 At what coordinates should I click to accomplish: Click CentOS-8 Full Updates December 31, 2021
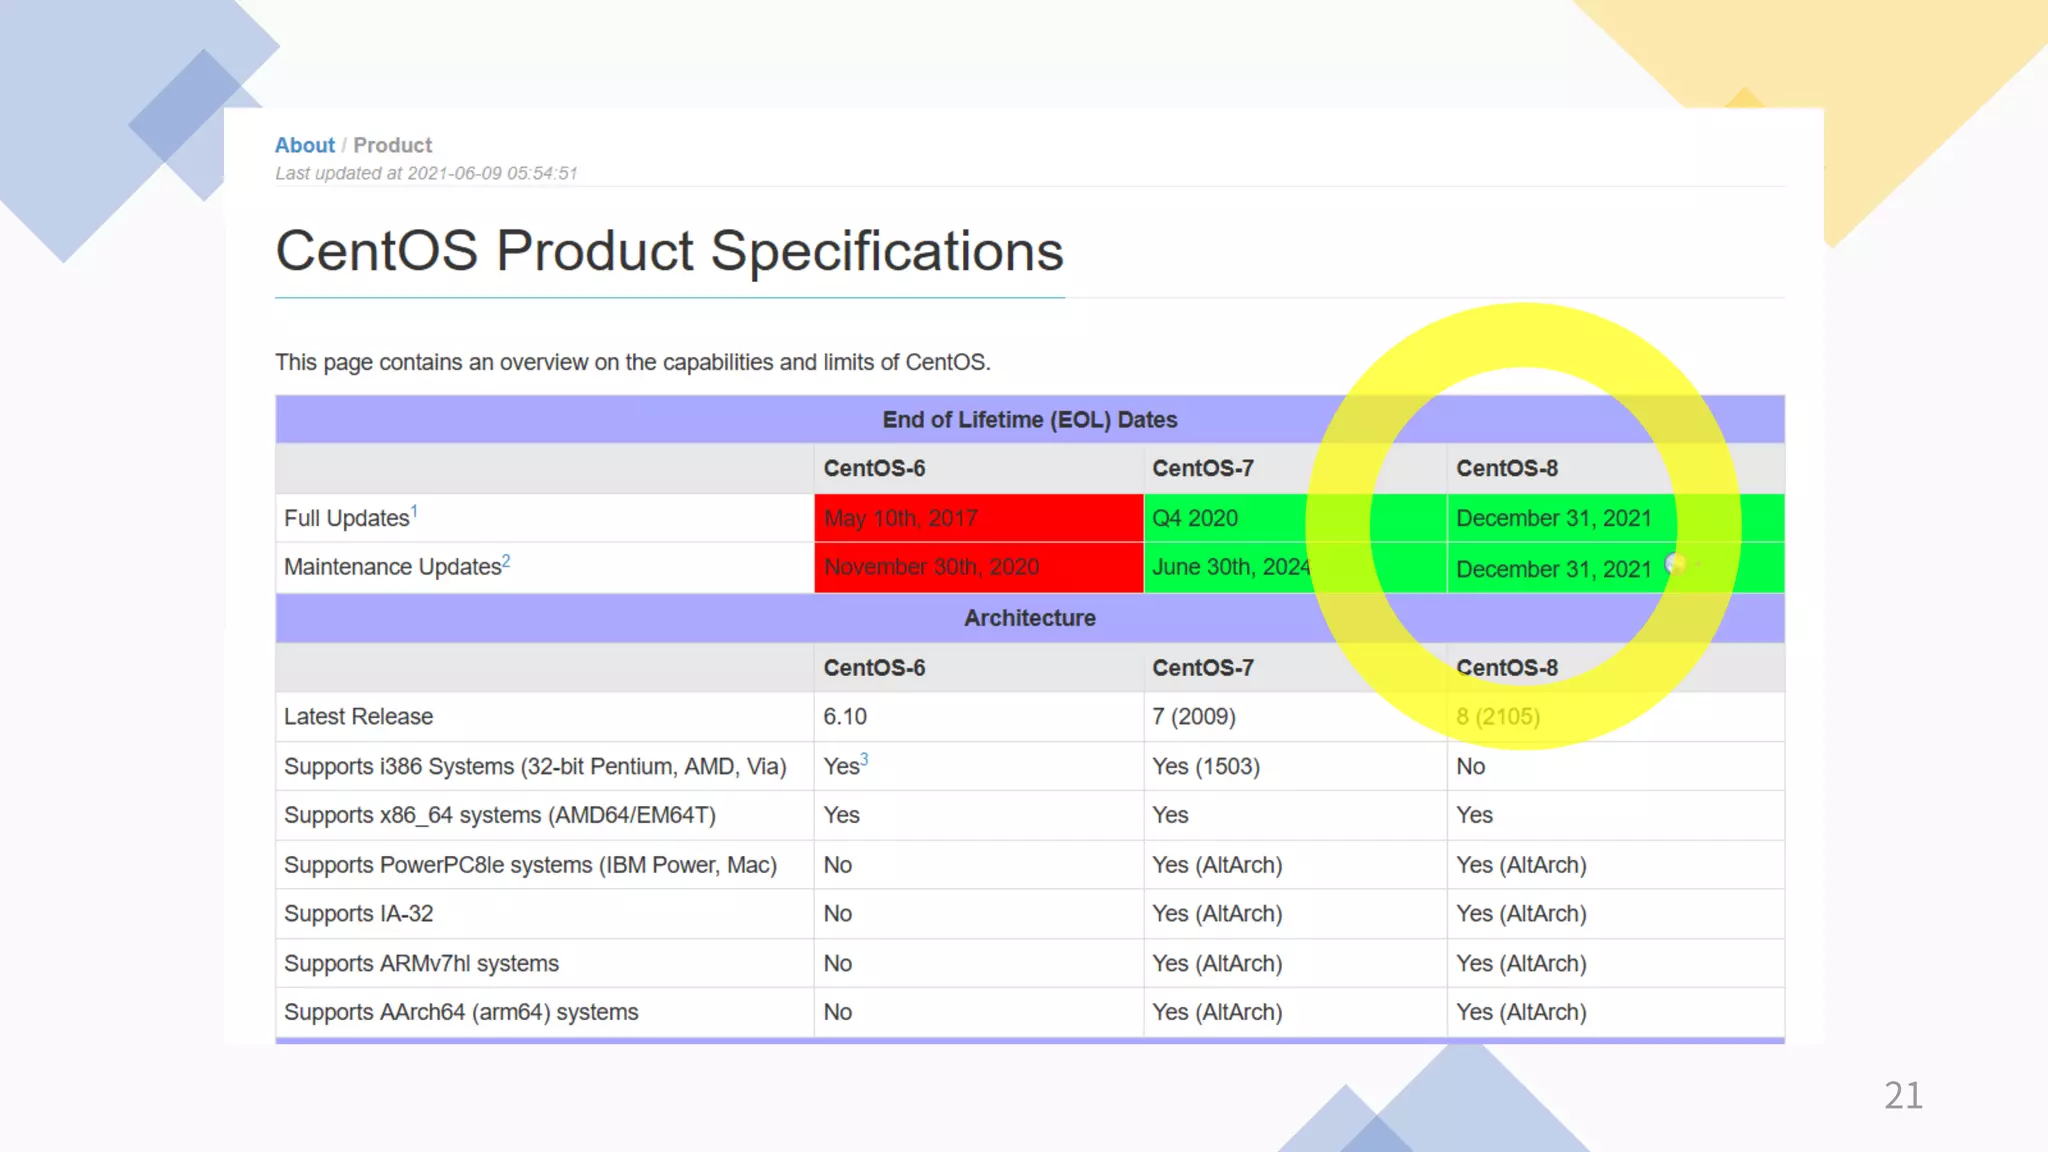(1553, 518)
